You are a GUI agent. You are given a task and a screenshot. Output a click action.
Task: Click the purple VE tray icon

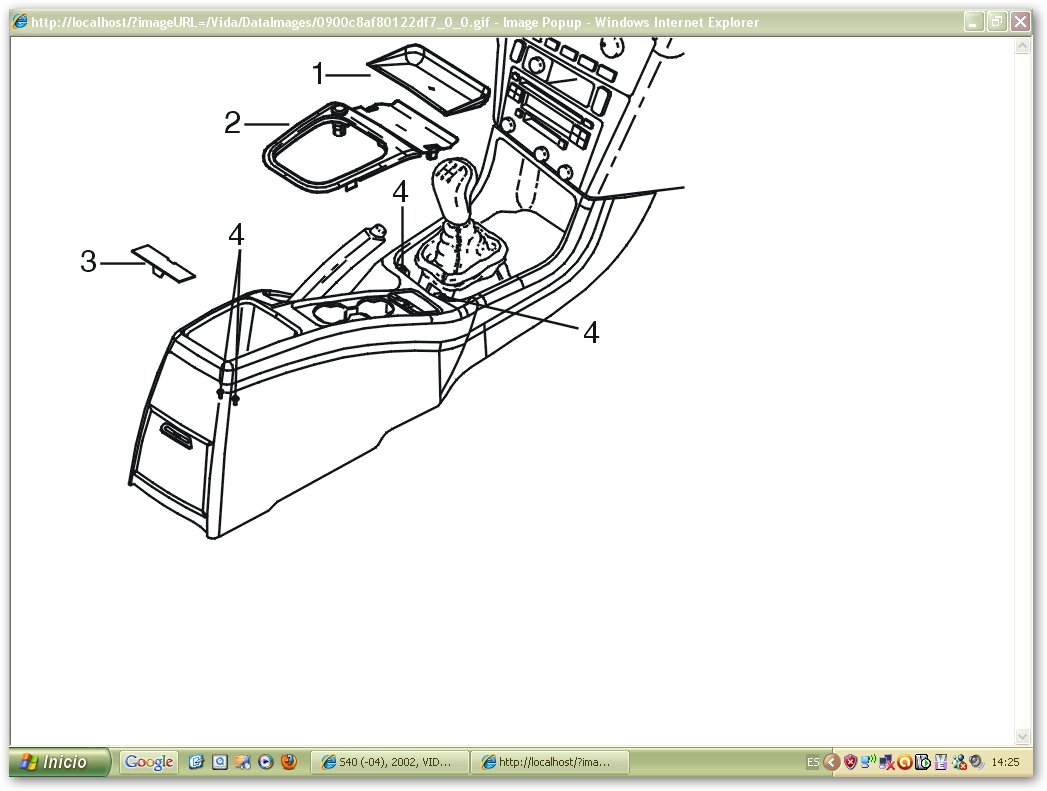[x=941, y=762]
